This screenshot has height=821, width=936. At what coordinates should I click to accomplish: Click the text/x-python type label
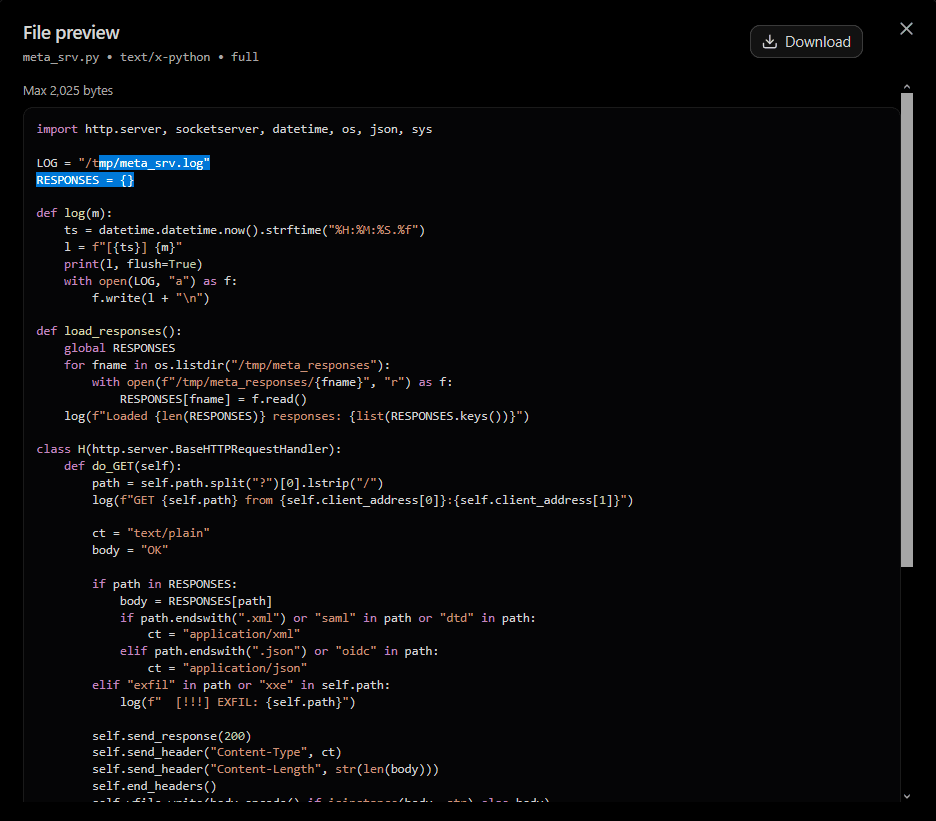click(165, 57)
